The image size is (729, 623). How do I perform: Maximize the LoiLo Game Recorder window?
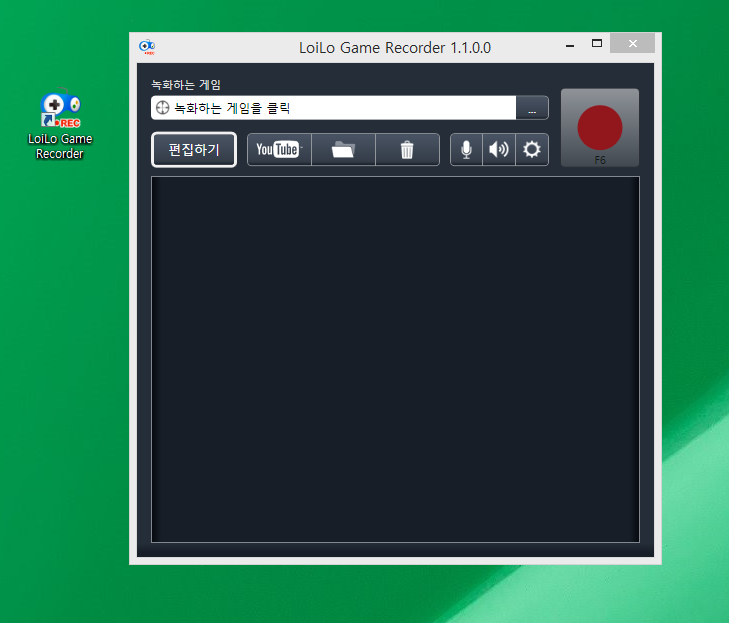tap(597, 44)
